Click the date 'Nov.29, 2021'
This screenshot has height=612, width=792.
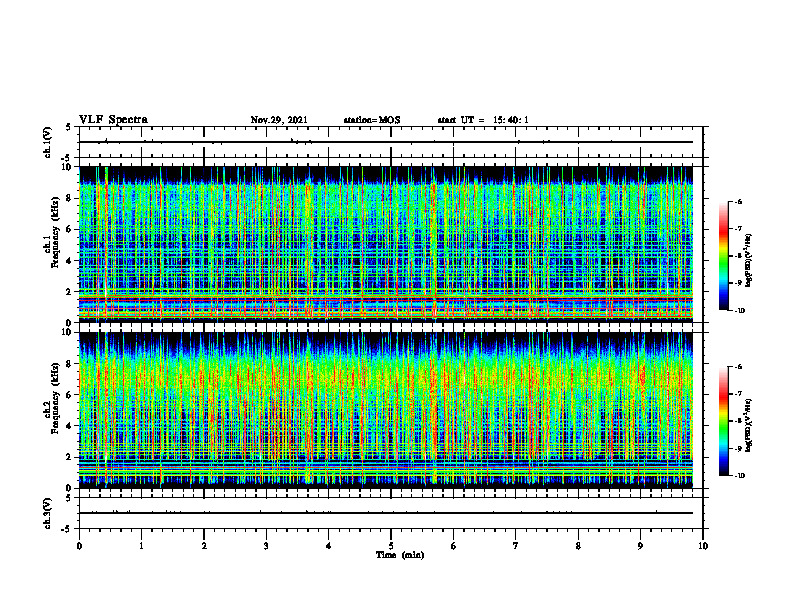(x=279, y=120)
